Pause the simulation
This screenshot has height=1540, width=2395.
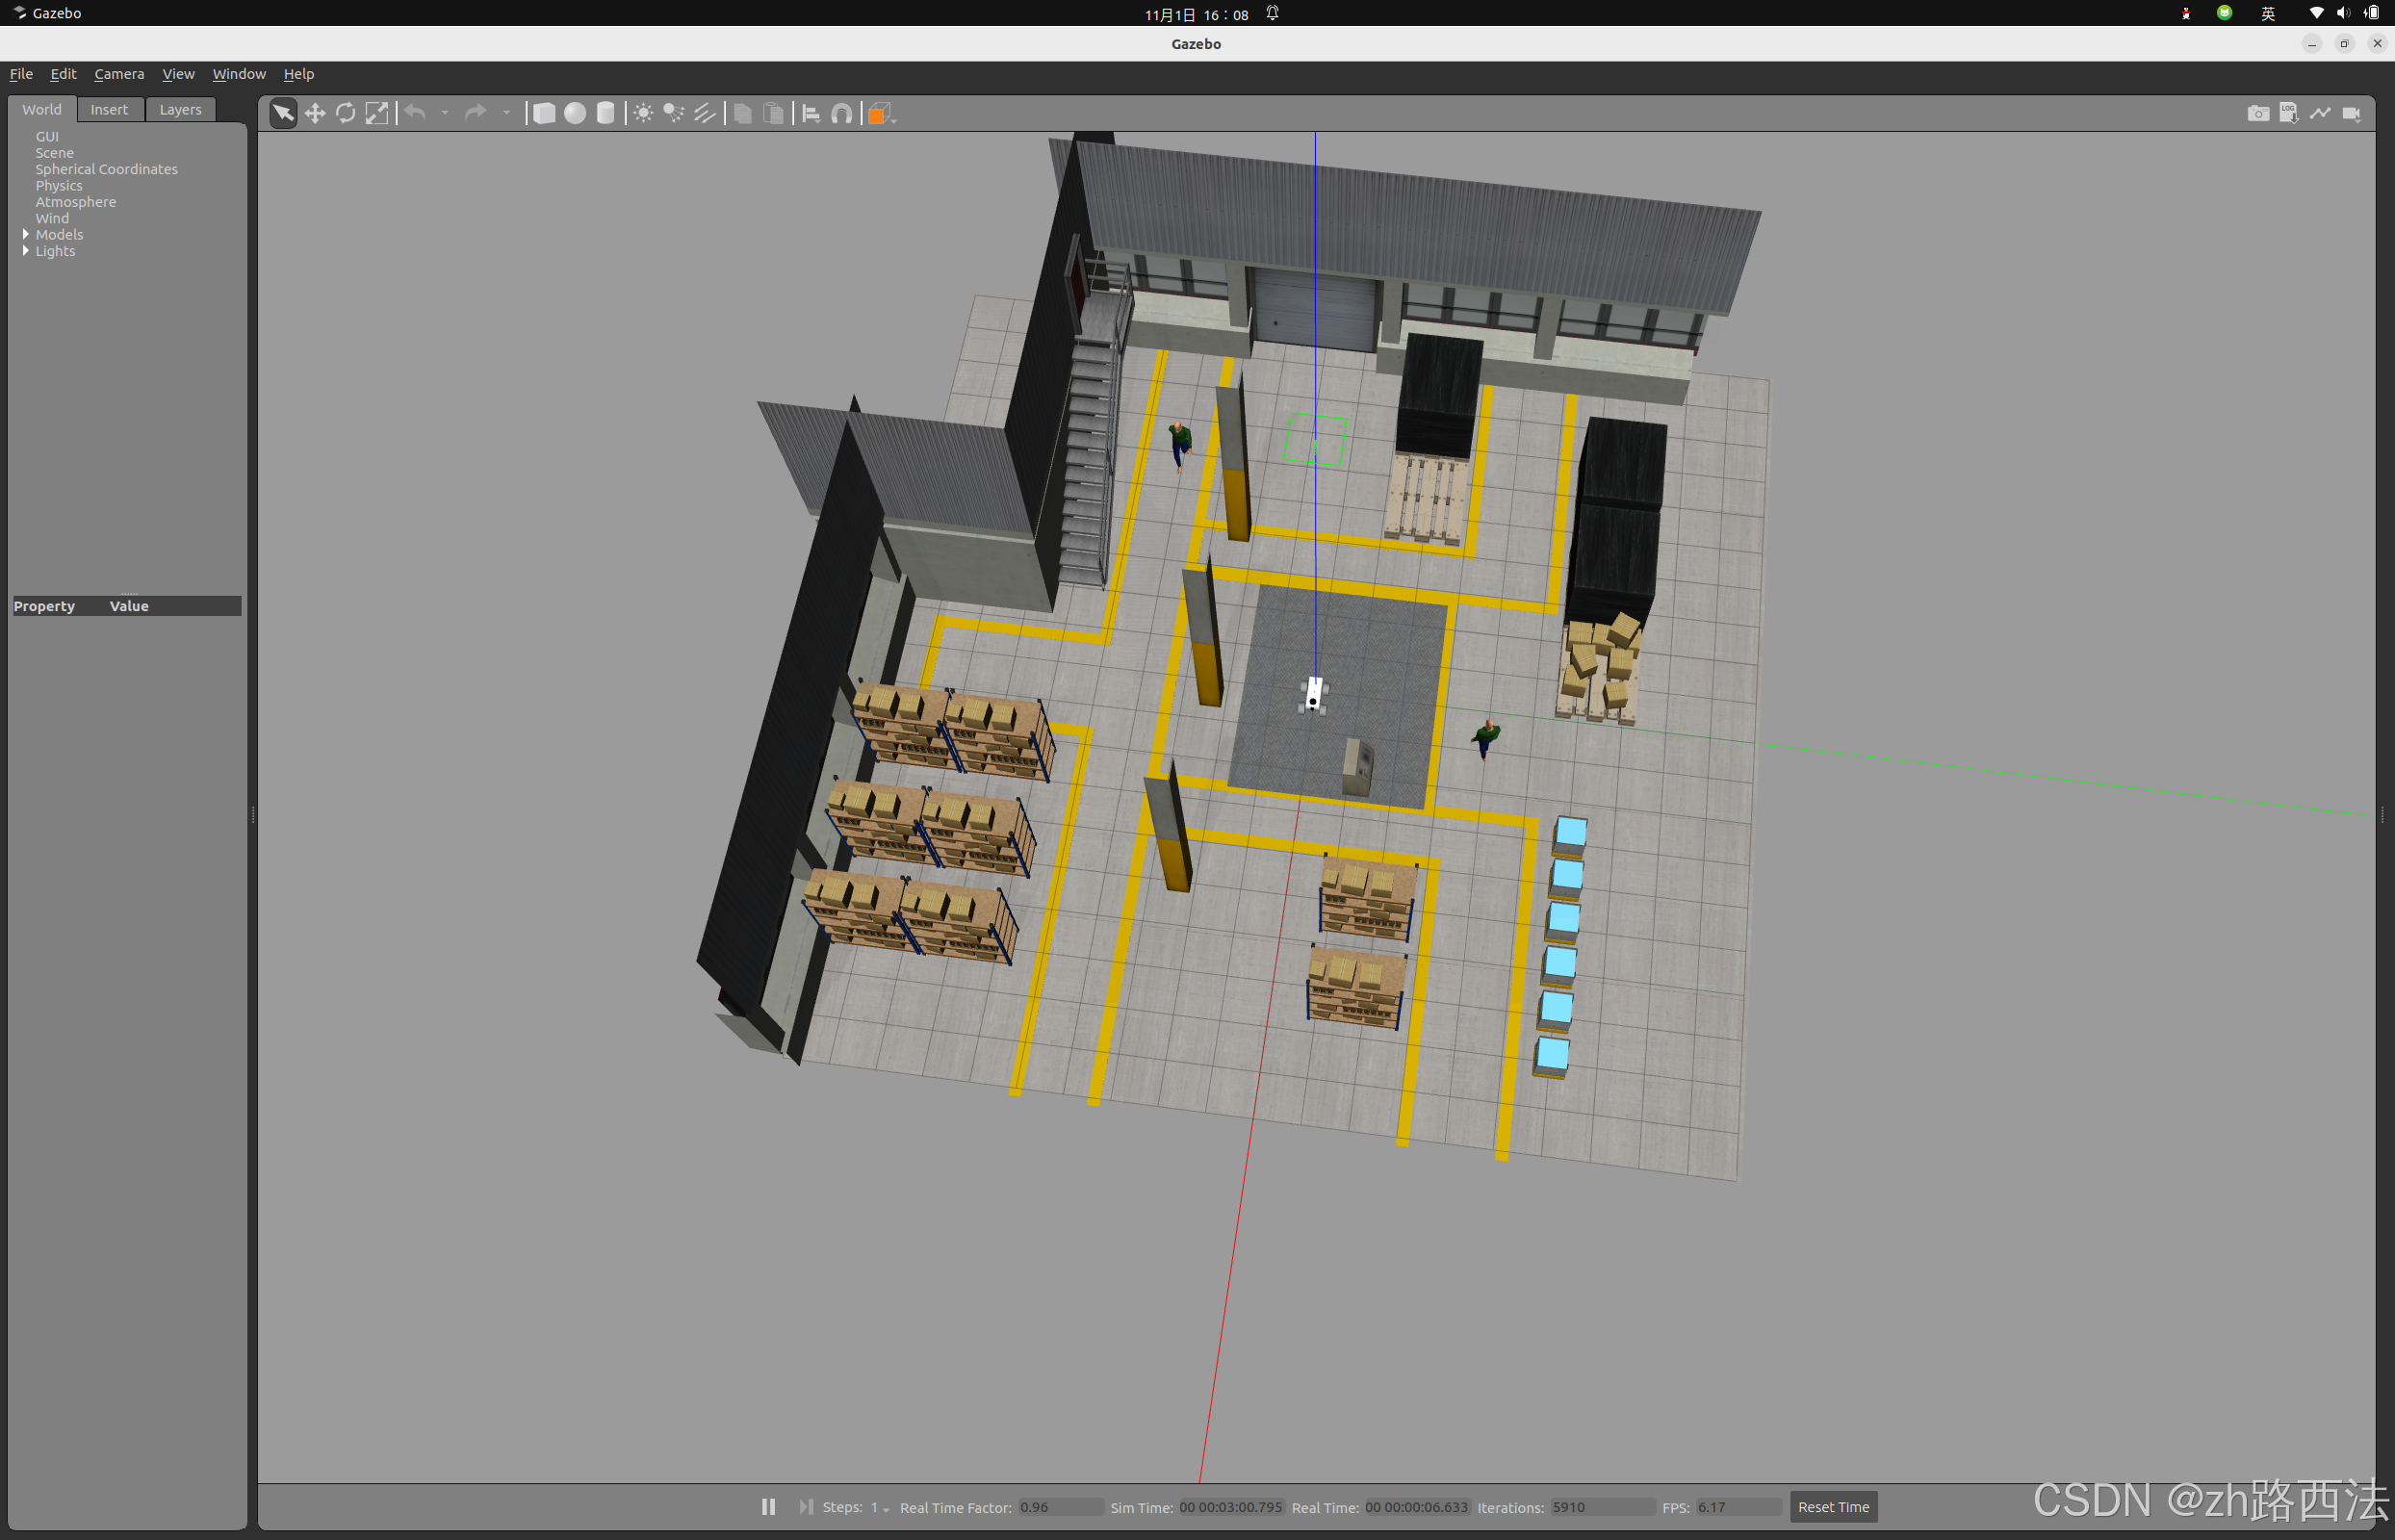(768, 1506)
